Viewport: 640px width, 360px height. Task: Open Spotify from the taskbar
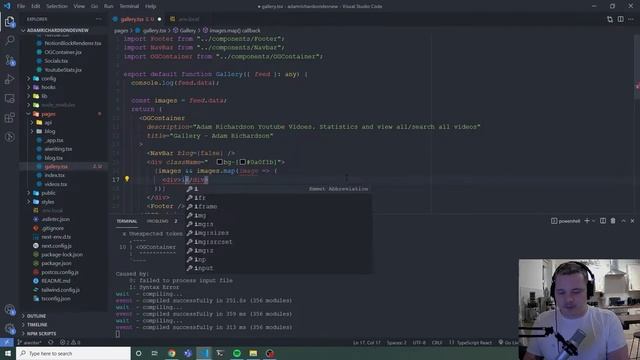click(237, 353)
